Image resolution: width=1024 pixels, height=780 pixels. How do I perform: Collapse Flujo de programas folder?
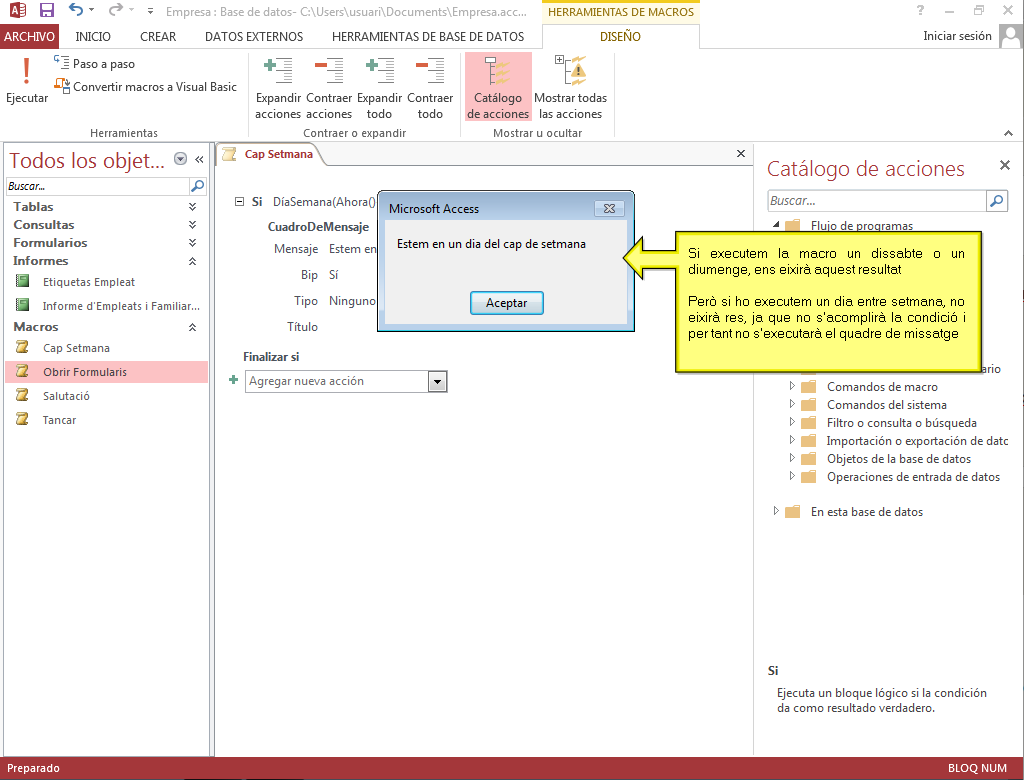click(776, 225)
